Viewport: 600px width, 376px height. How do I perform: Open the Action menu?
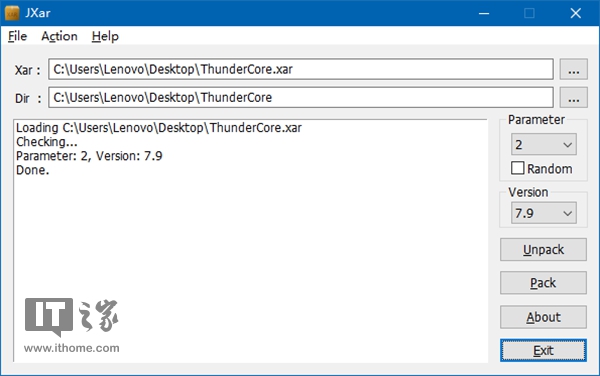(x=59, y=36)
